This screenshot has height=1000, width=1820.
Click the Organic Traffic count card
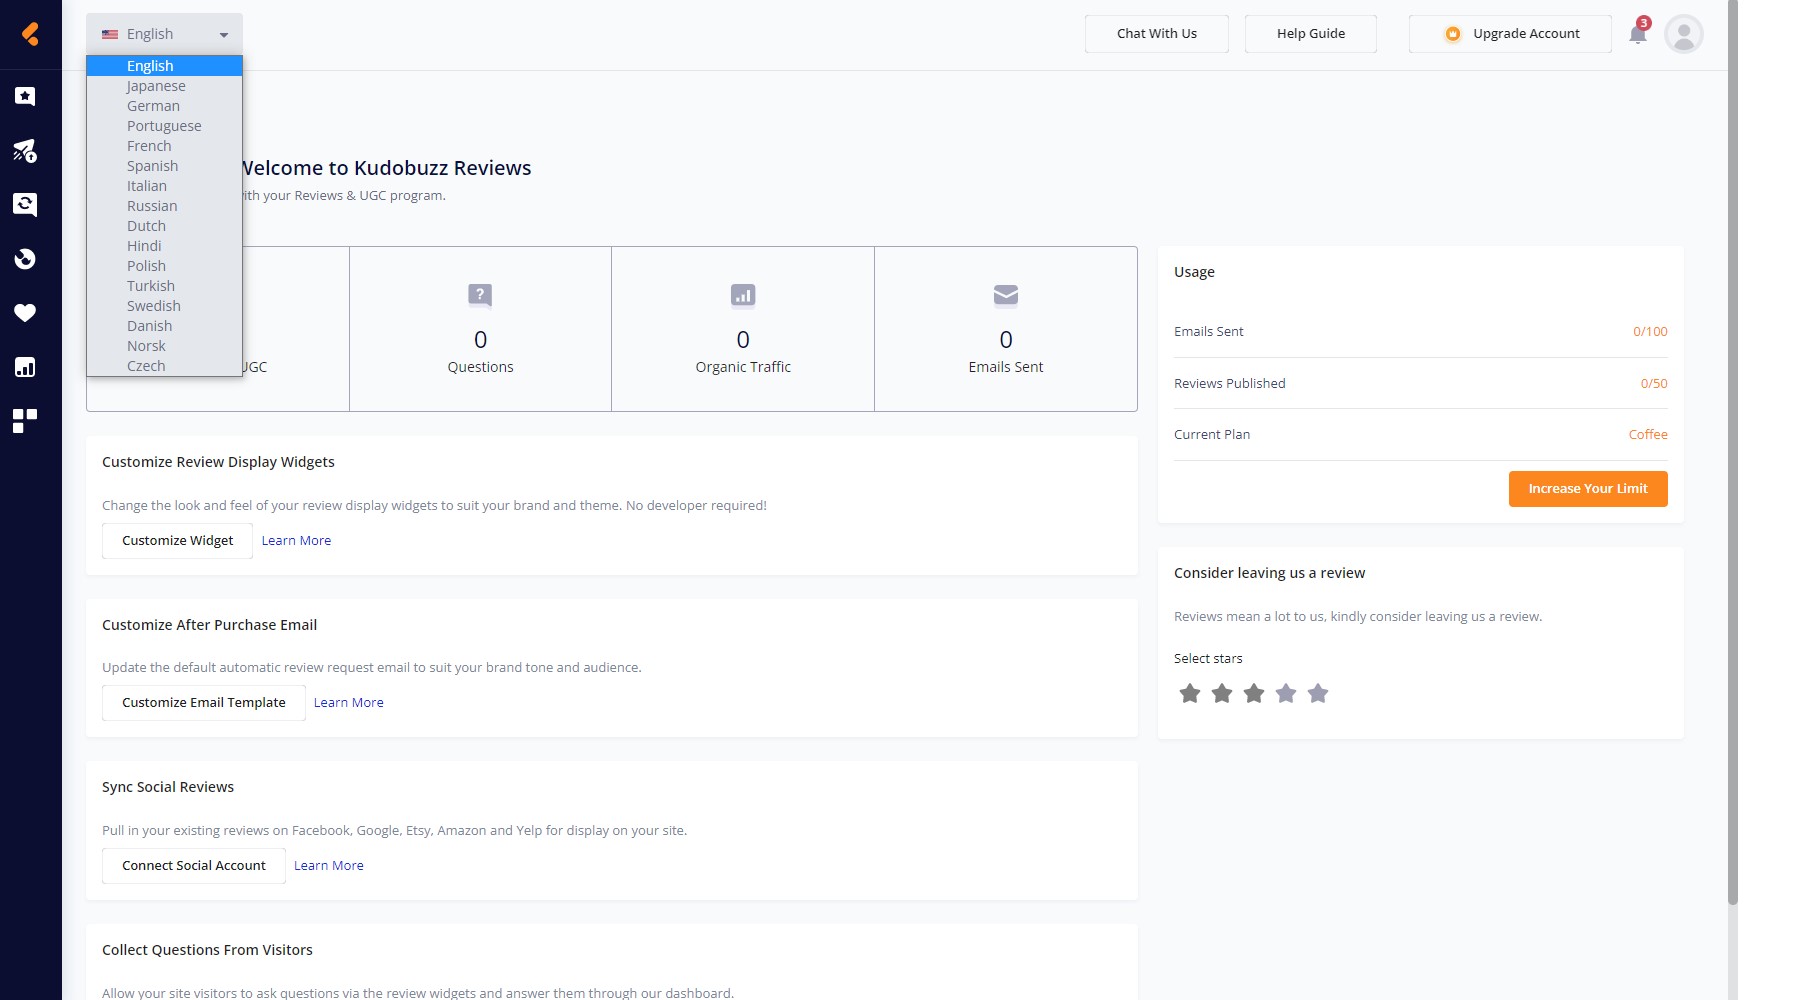click(x=743, y=329)
